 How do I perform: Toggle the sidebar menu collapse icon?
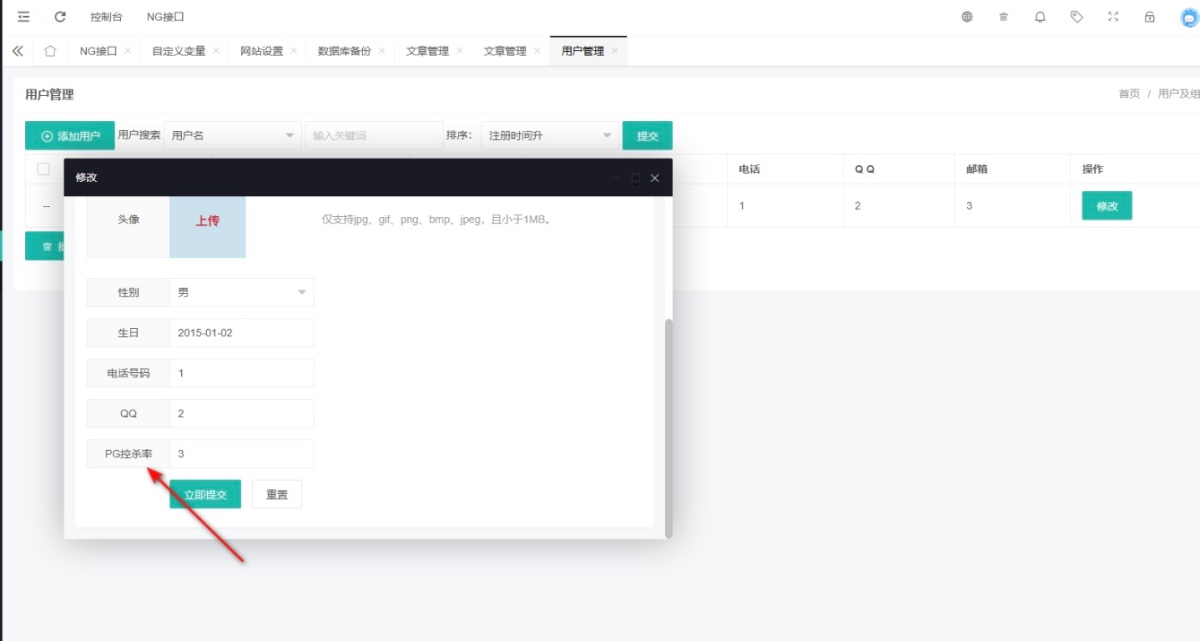(23, 17)
